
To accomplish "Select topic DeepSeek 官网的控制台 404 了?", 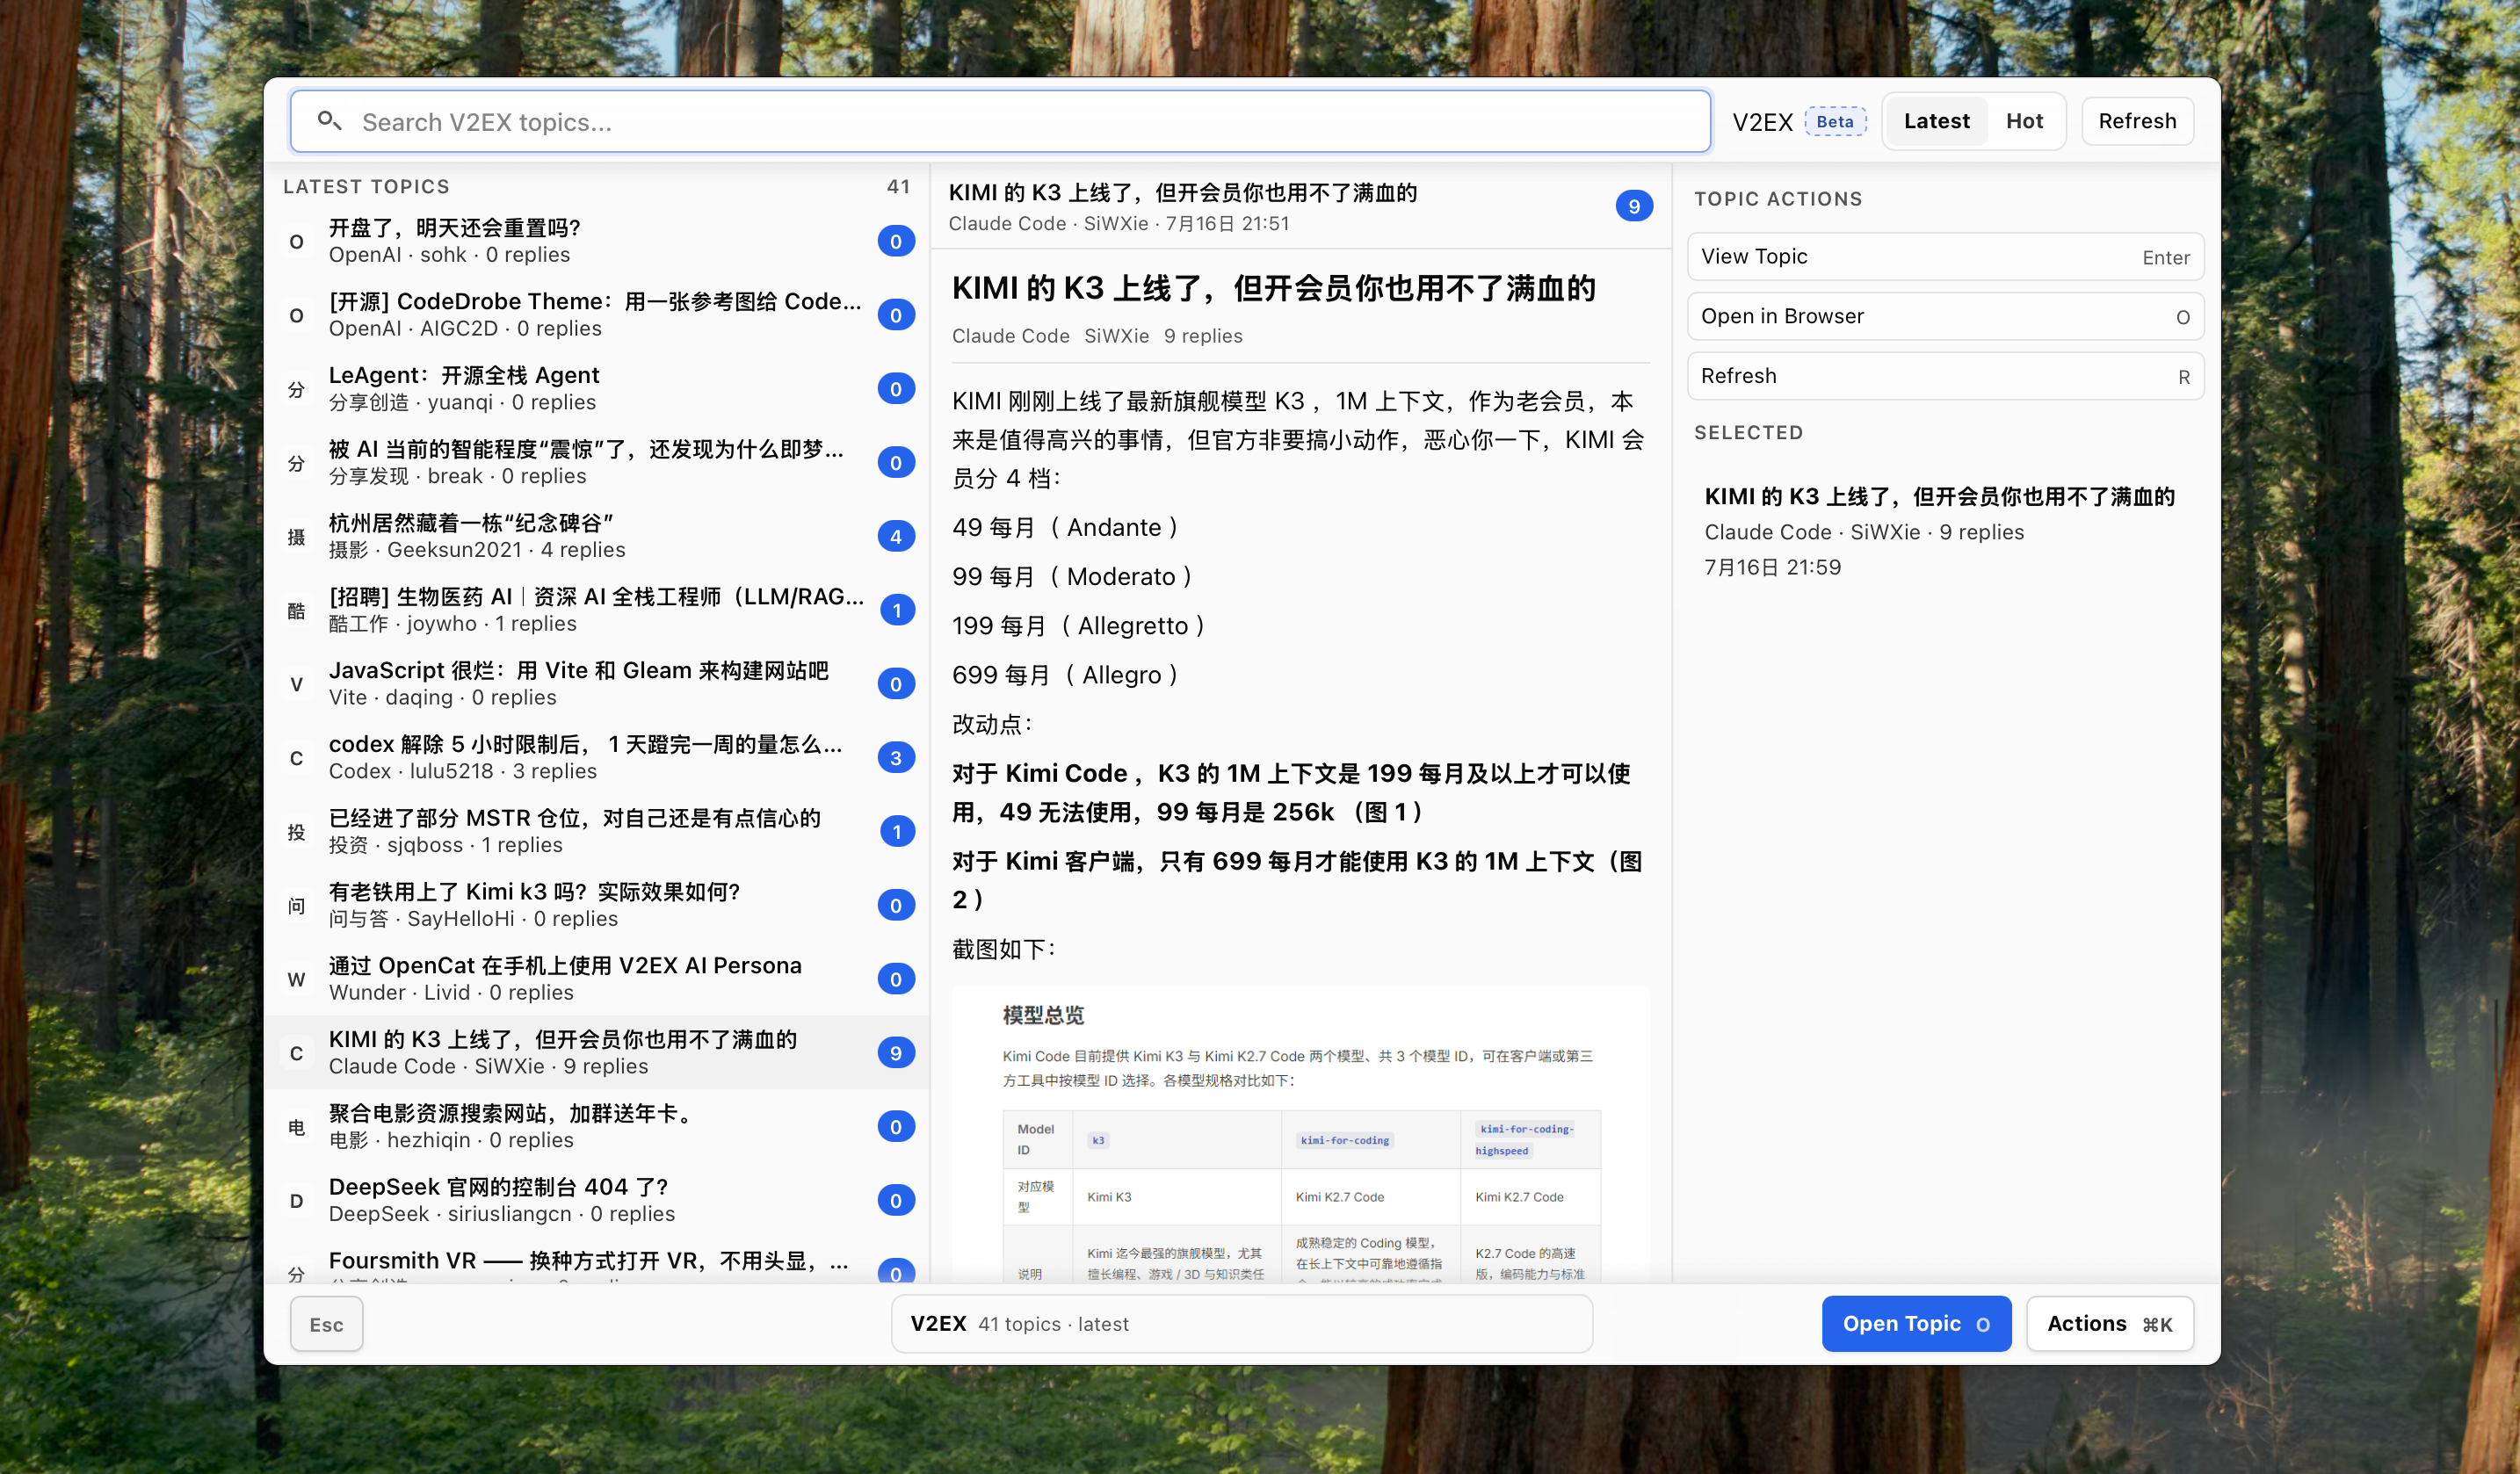I will pyautogui.click(x=597, y=1200).
